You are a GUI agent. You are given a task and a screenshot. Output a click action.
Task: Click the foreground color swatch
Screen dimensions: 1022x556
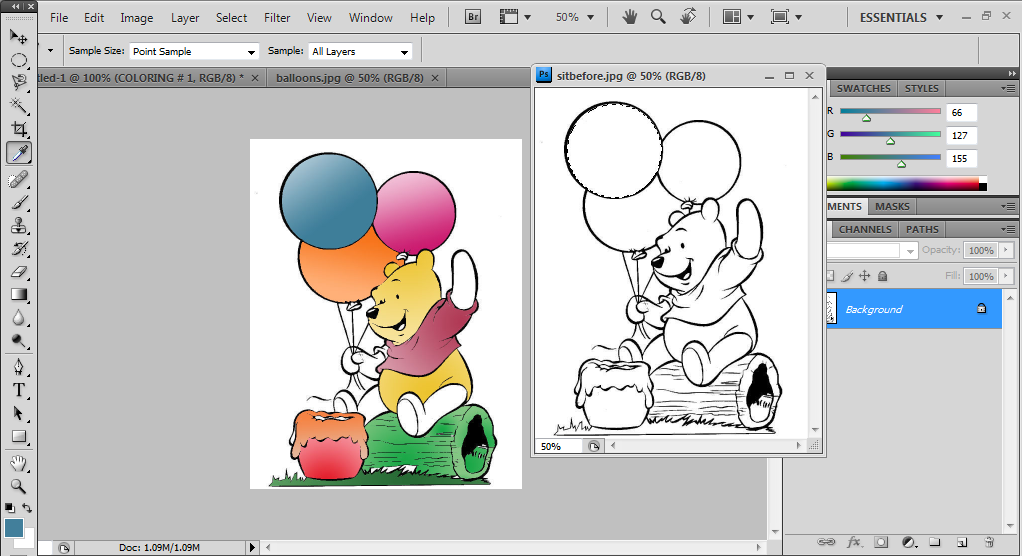coord(14,527)
